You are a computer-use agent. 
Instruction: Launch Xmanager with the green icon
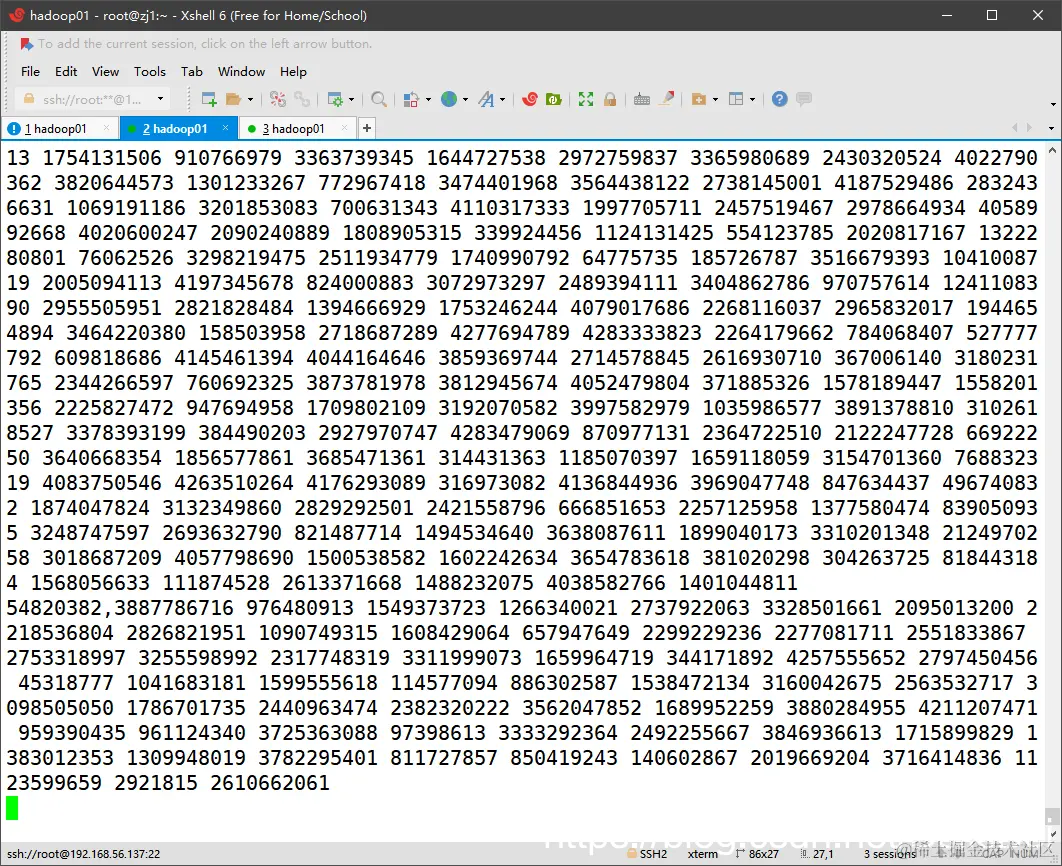tap(554, 100)
